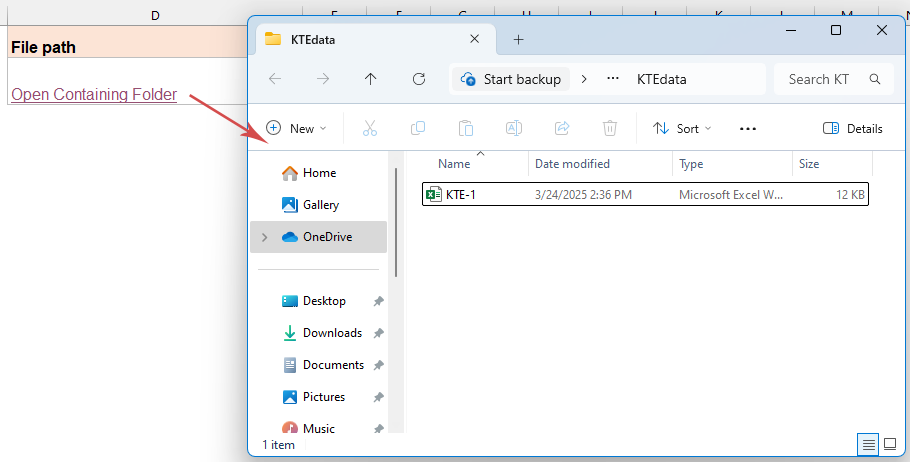Click the Copy icon in toolbar
The width and height of the screenshot is (910, 462).
pos(418,128)
